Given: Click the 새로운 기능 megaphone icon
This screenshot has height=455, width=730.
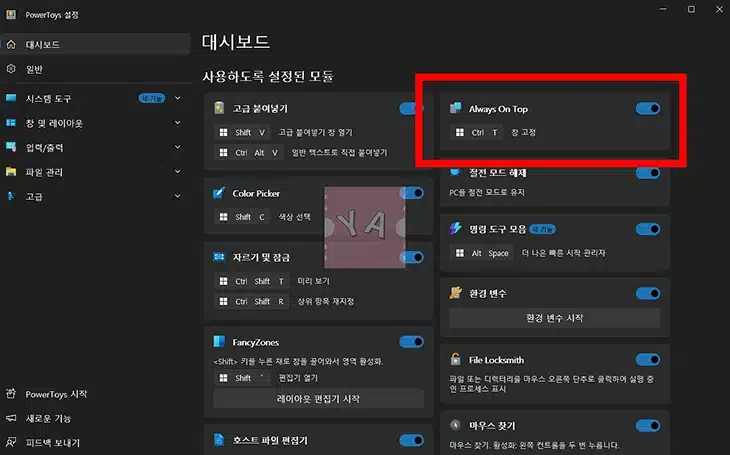Looking at the screenshot, I should (x=11, y=418).
